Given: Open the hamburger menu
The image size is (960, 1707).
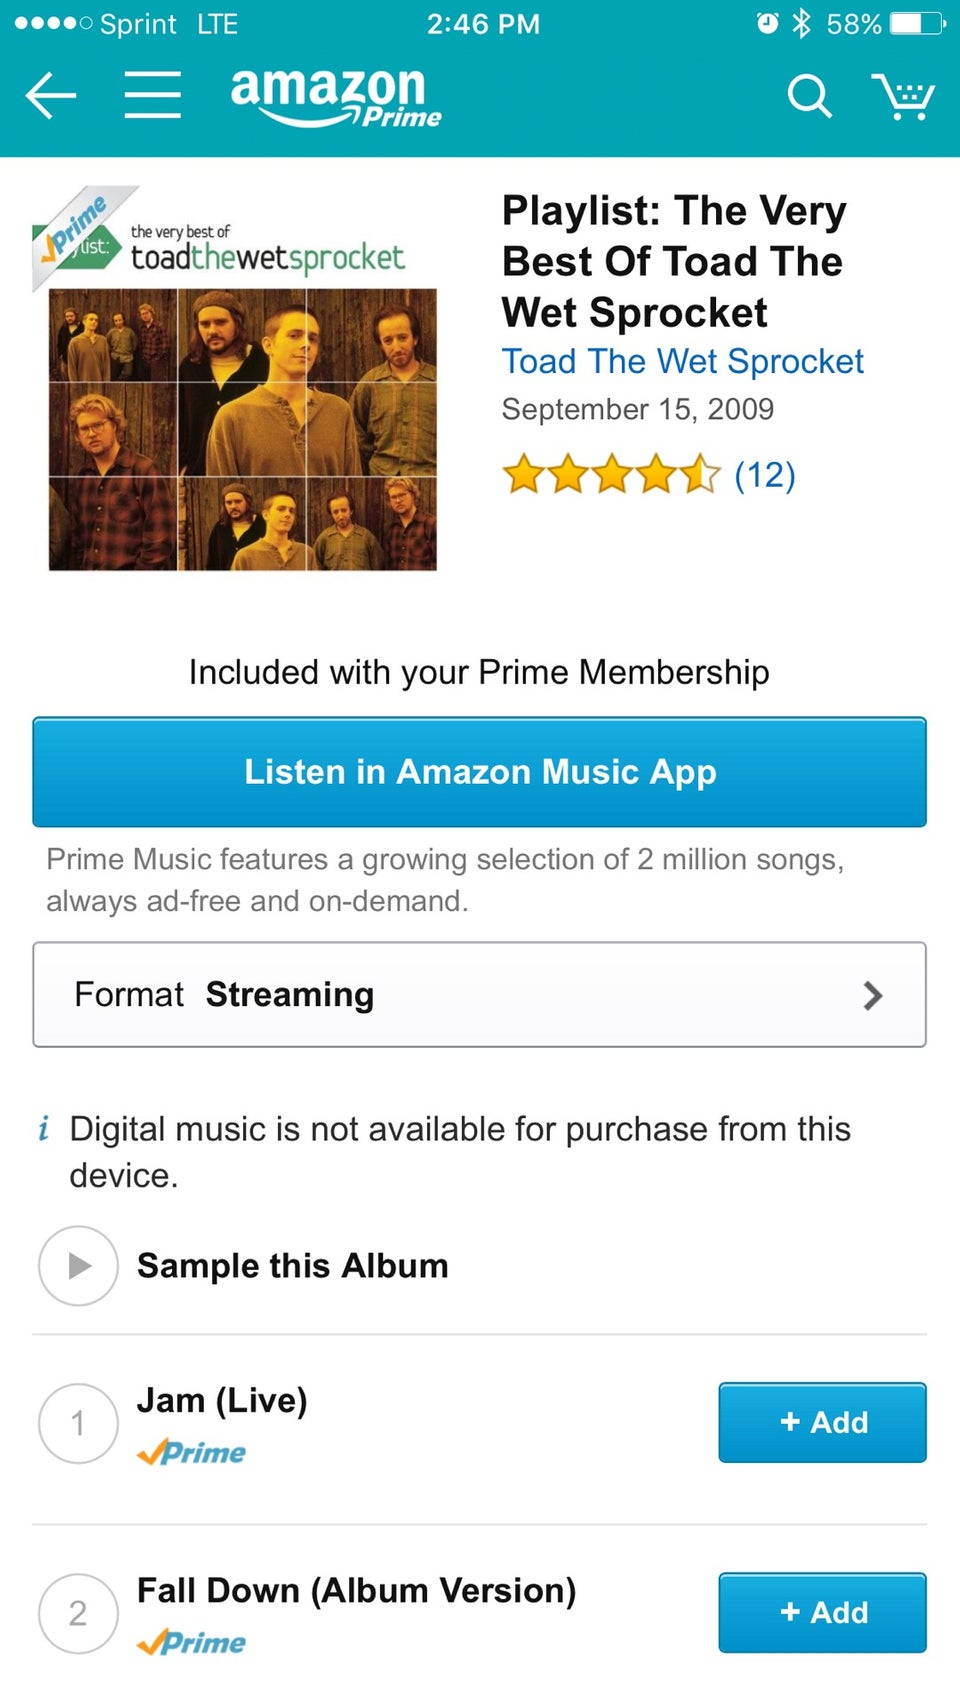Looking at the screenshot, I should (x=153, y=96).
